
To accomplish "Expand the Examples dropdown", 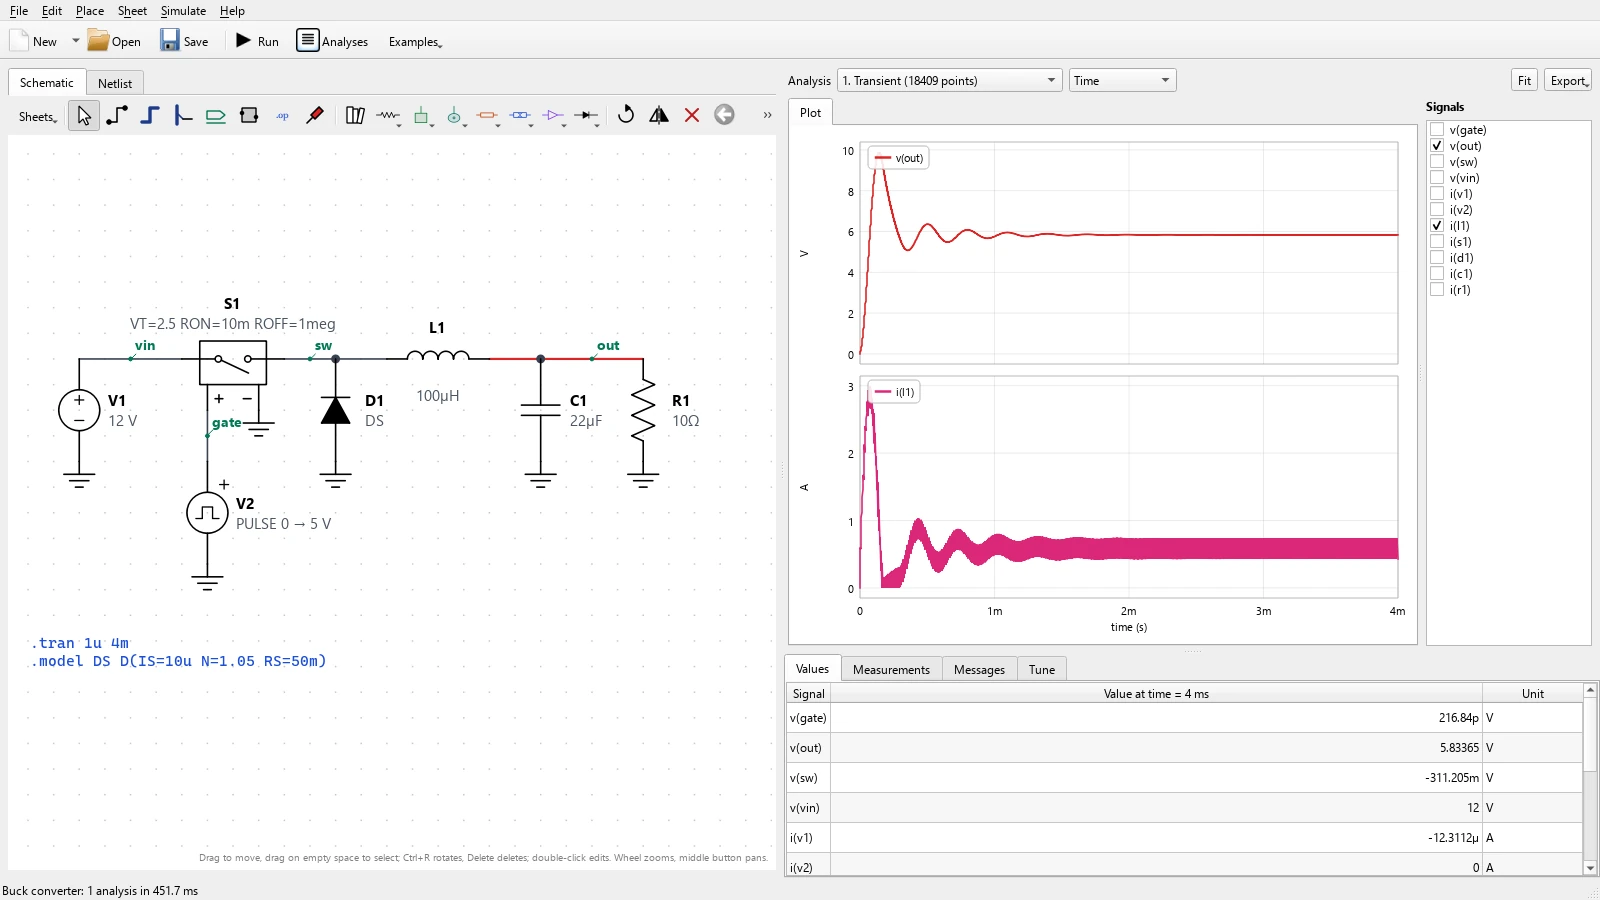I will click(415, 42).
